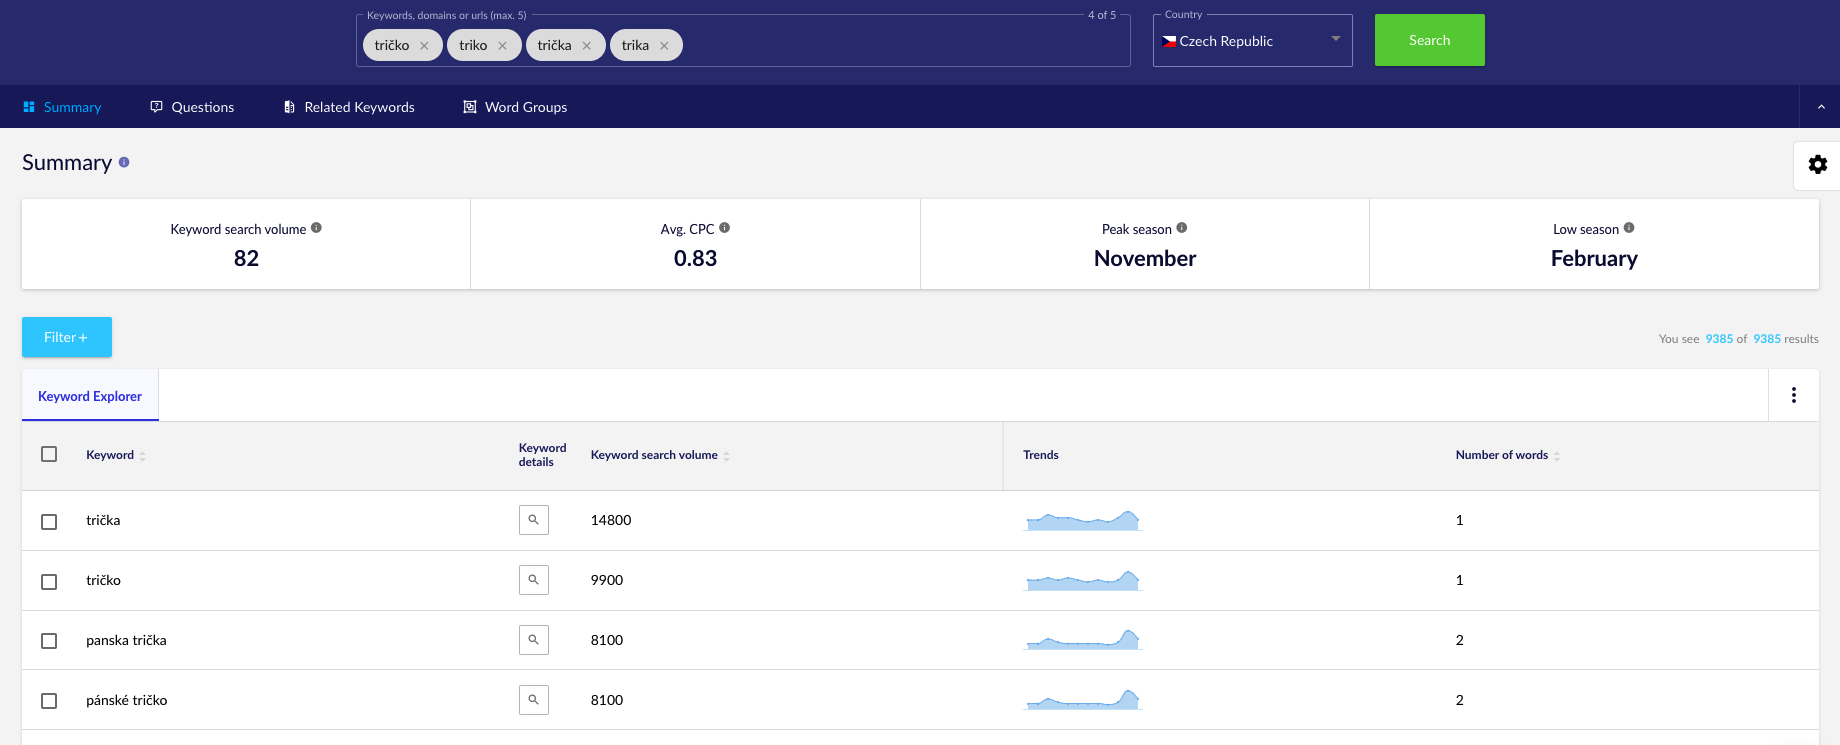Click the Czech Republic flag icon
This screenshot has width=1840, height=745.
tap(1169, 41)
